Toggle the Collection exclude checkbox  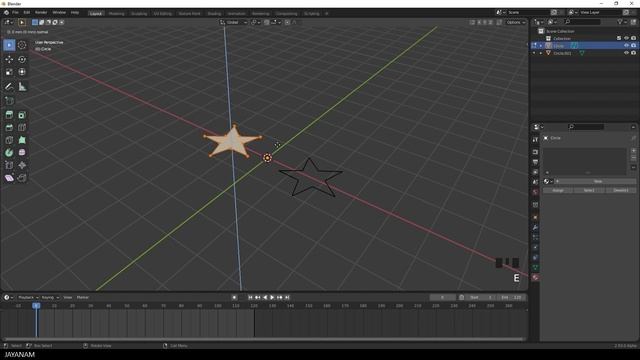pyautogui.click(x=619, y=38)
